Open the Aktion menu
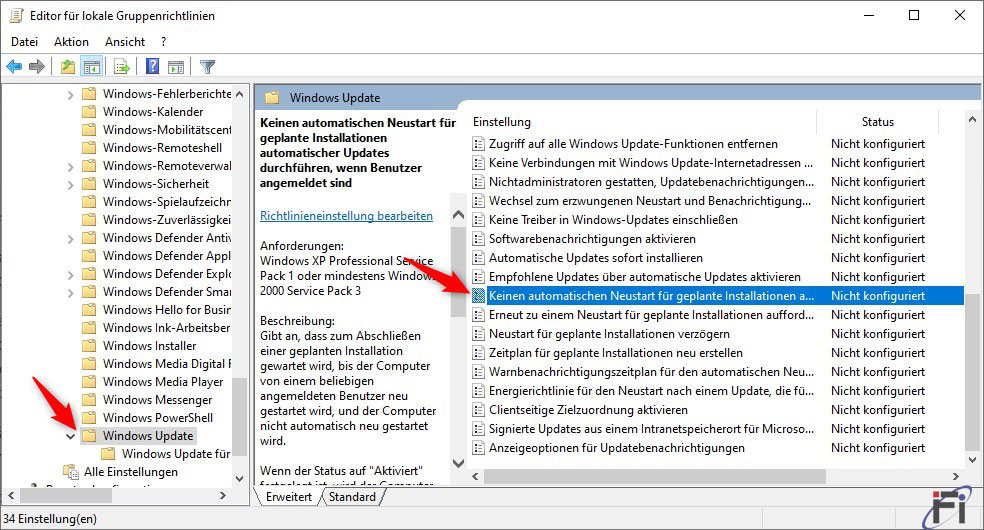The image size is (984, 530). coord(71,41)
